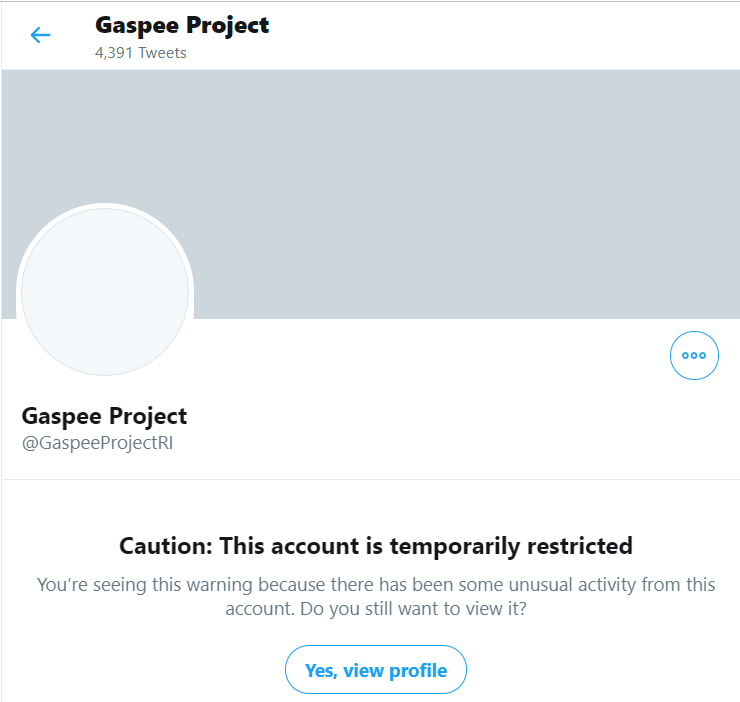Click the '4,391 Tweets' count text
The image size is (740, 702).
tap(141, 53)
